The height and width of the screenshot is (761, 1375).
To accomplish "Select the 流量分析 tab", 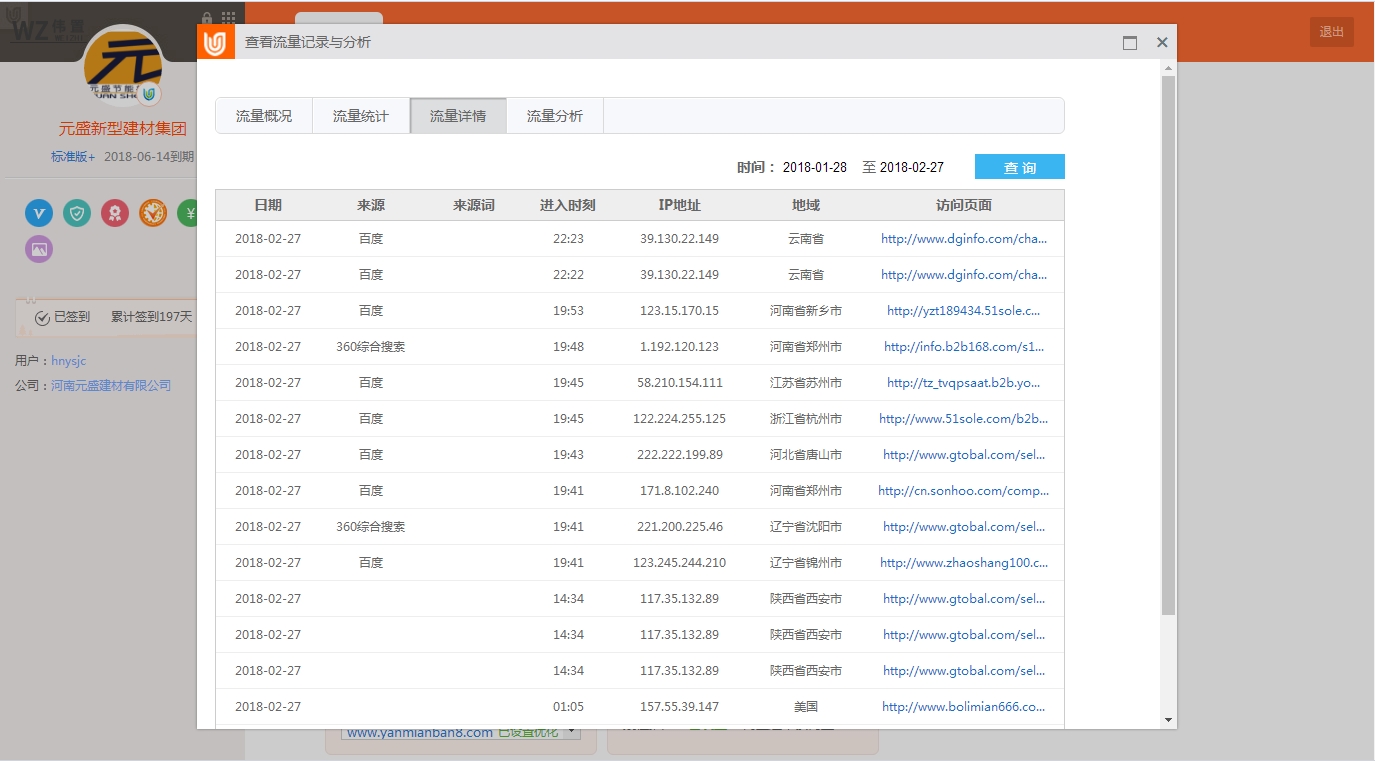I will (x=555, y=116).
